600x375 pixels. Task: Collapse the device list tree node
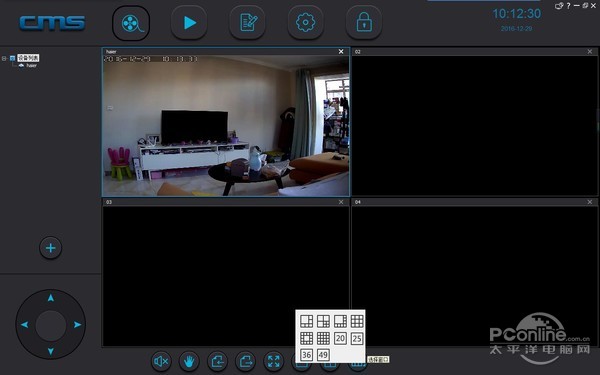click(x=4, y=58)
